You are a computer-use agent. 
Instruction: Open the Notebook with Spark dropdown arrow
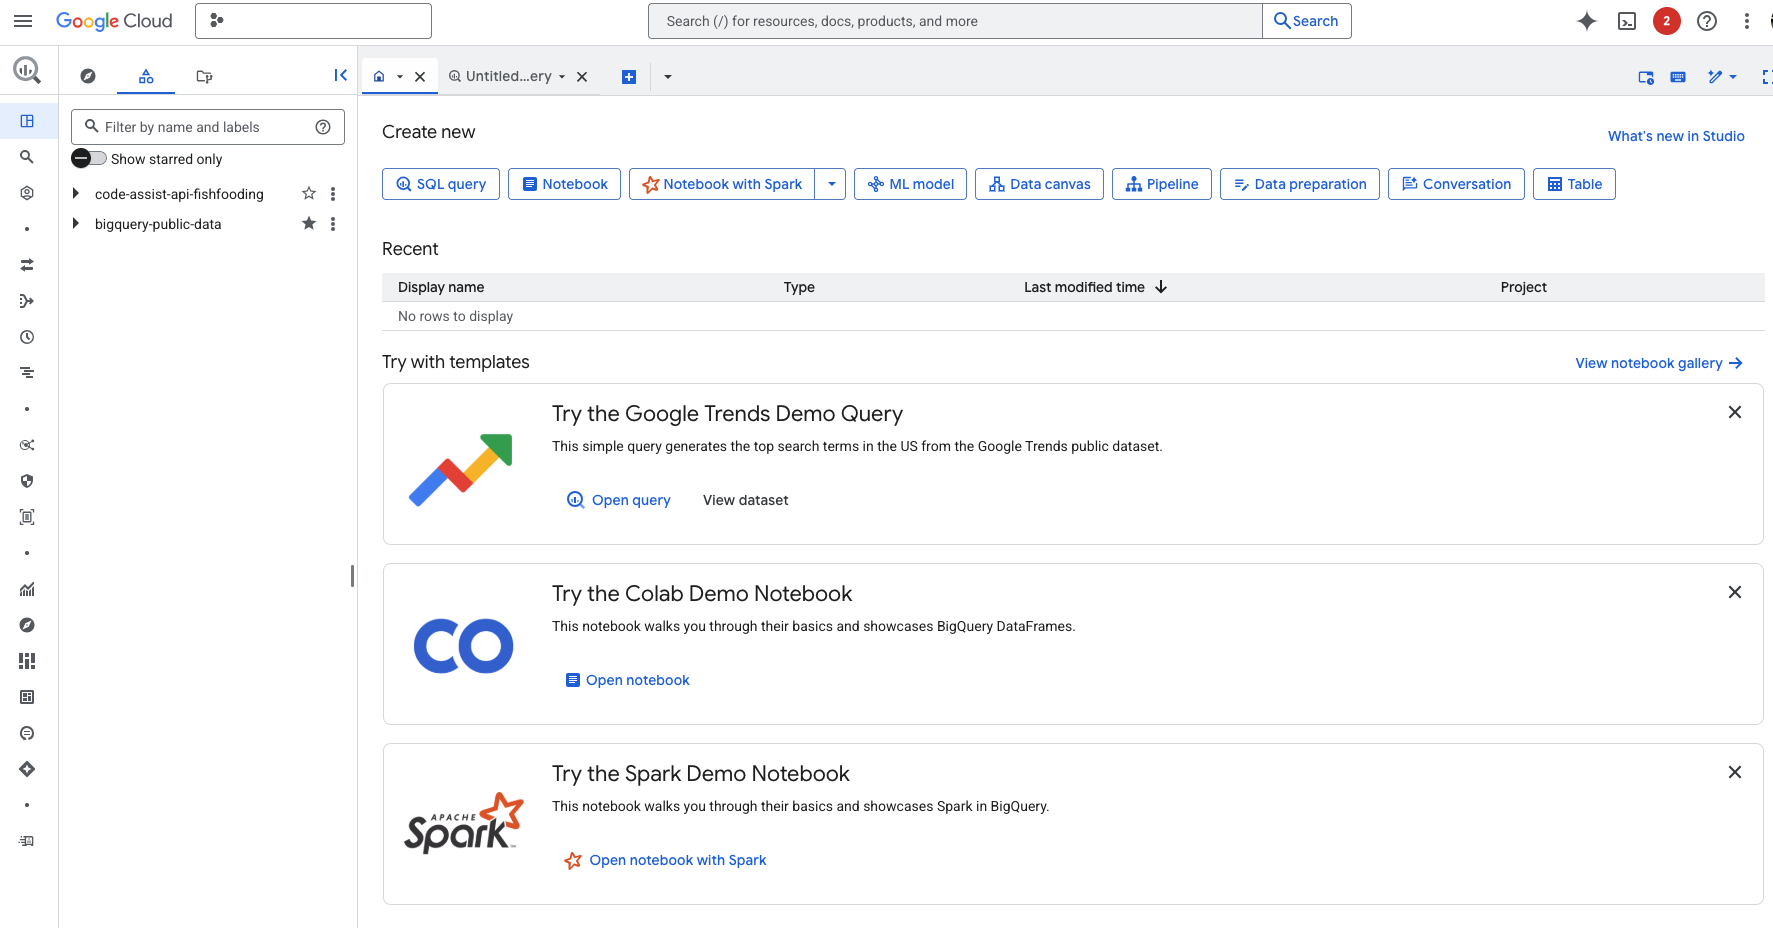(x=831, y=184)
